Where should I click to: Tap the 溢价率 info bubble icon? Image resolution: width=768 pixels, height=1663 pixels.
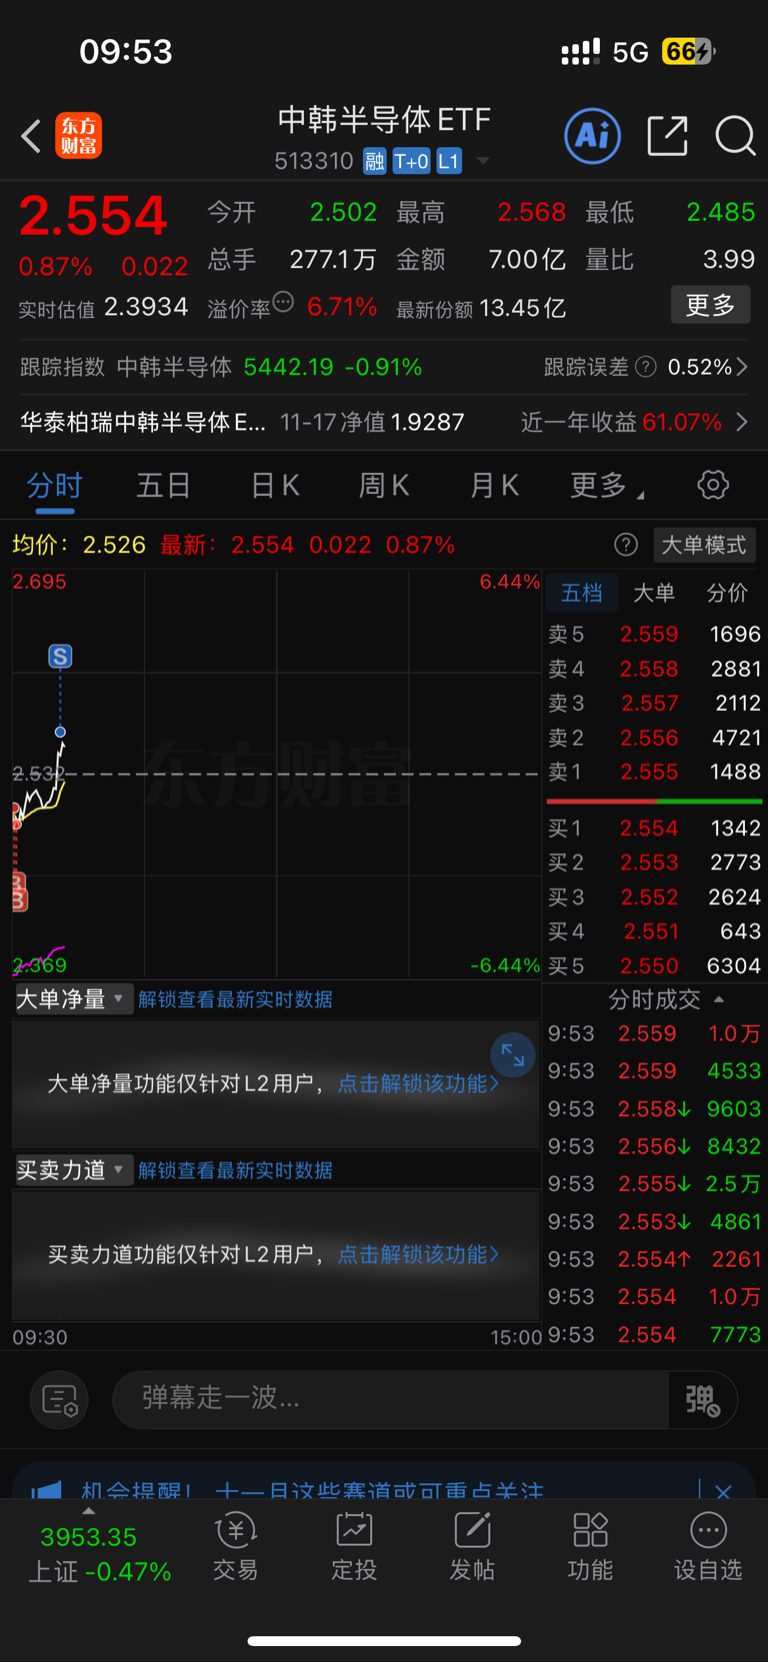click(283, 302)
